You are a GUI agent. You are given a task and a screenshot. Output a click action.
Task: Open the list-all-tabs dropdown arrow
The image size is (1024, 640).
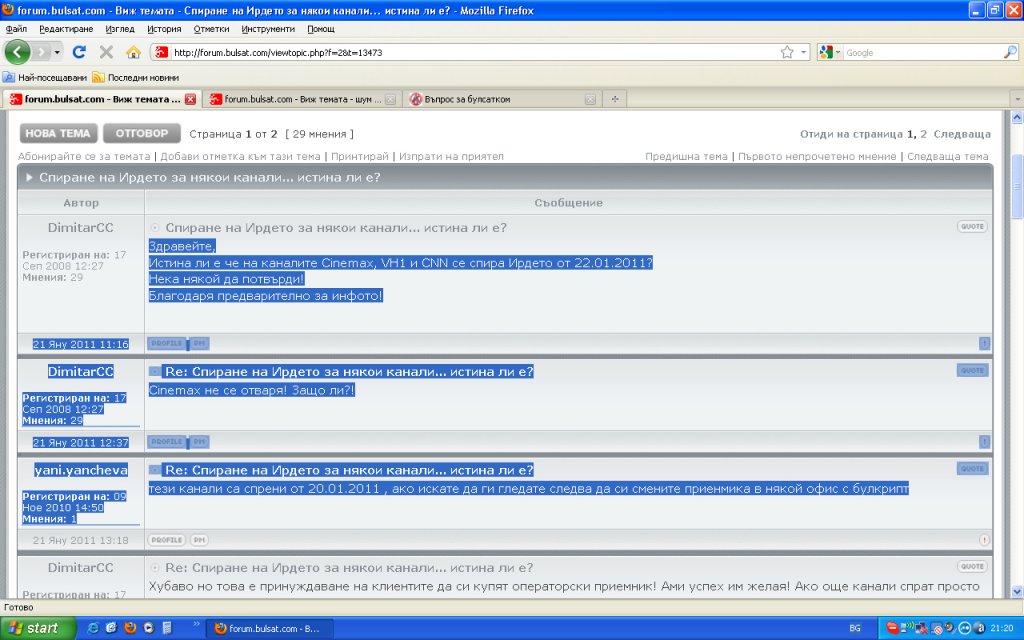click(x=1017, y=99)
